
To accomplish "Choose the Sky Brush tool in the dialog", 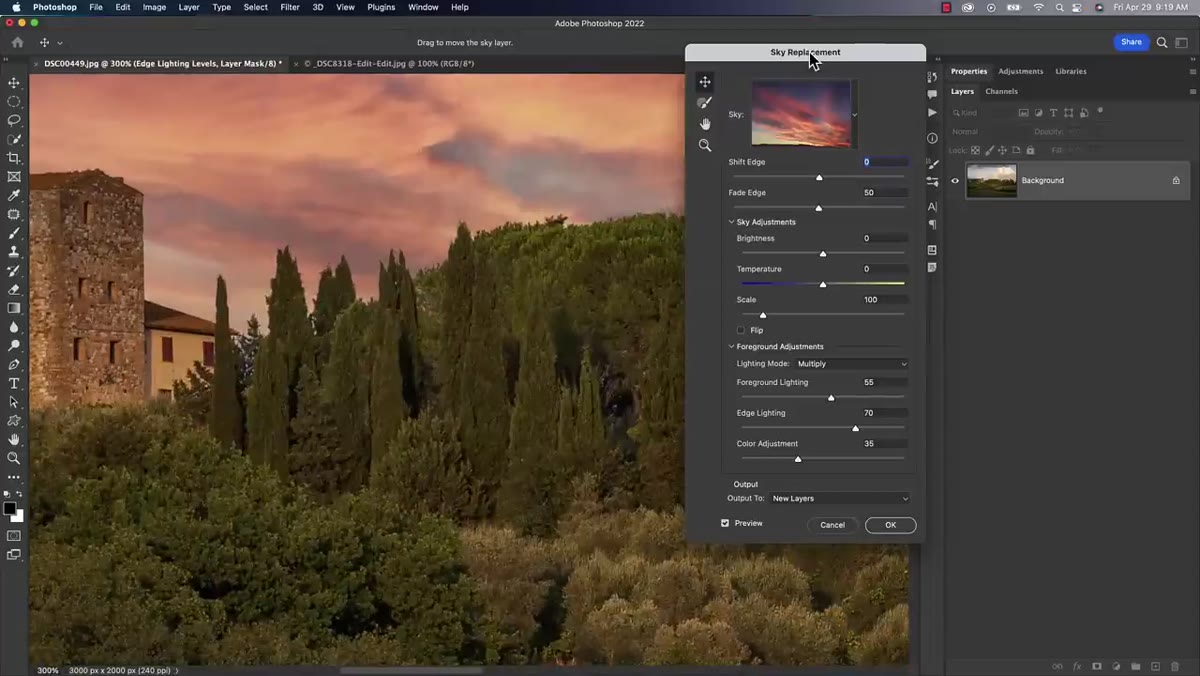I will [705, 103].
